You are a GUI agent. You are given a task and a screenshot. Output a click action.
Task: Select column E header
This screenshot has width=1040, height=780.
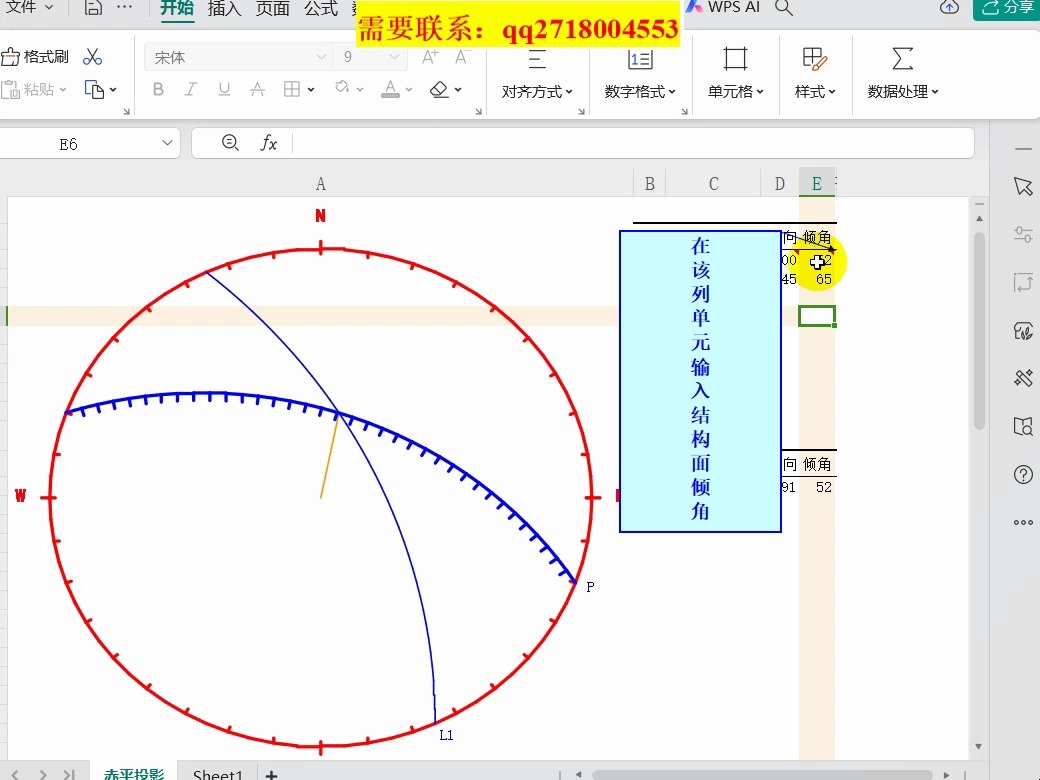(817, 184)
